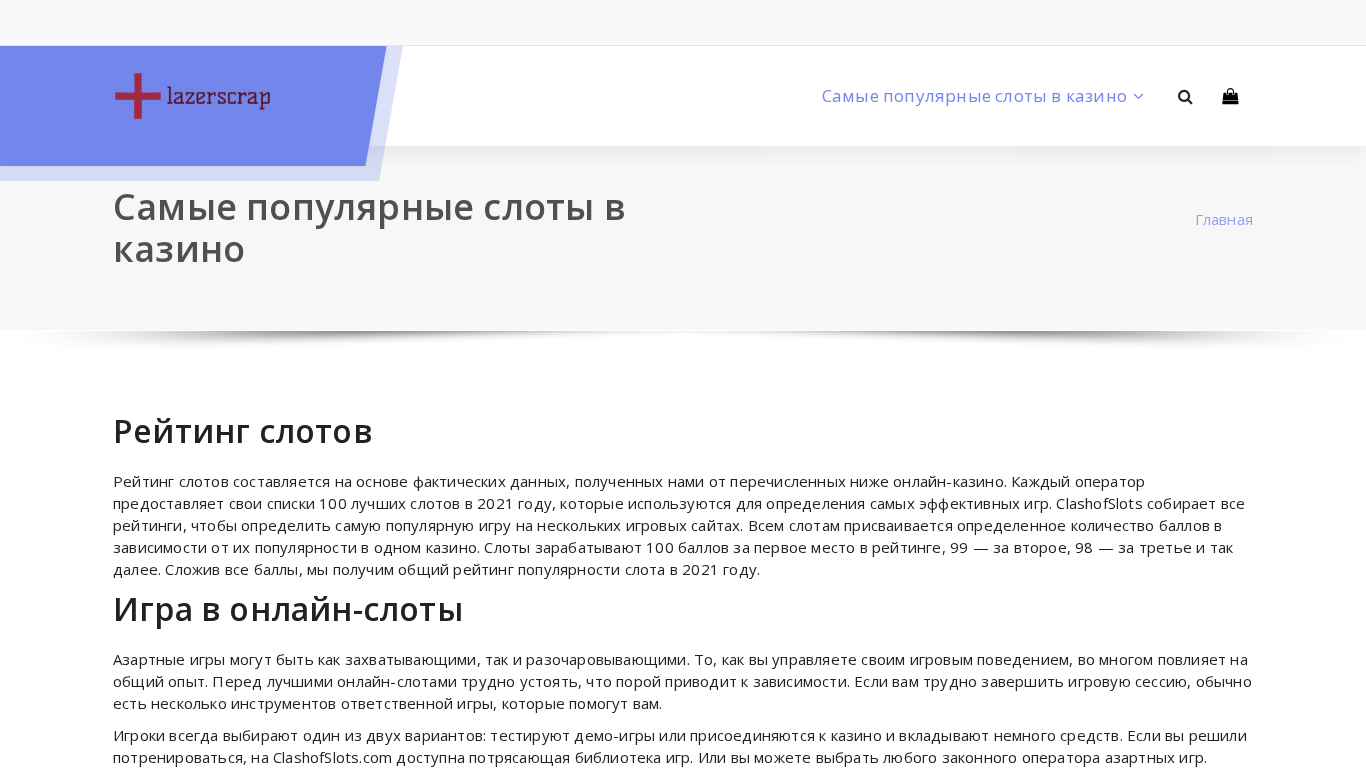Open 'Самые популярные слоты в казино' menu
The height and width of the screenshot is (768, 1366).
point(974,96)
